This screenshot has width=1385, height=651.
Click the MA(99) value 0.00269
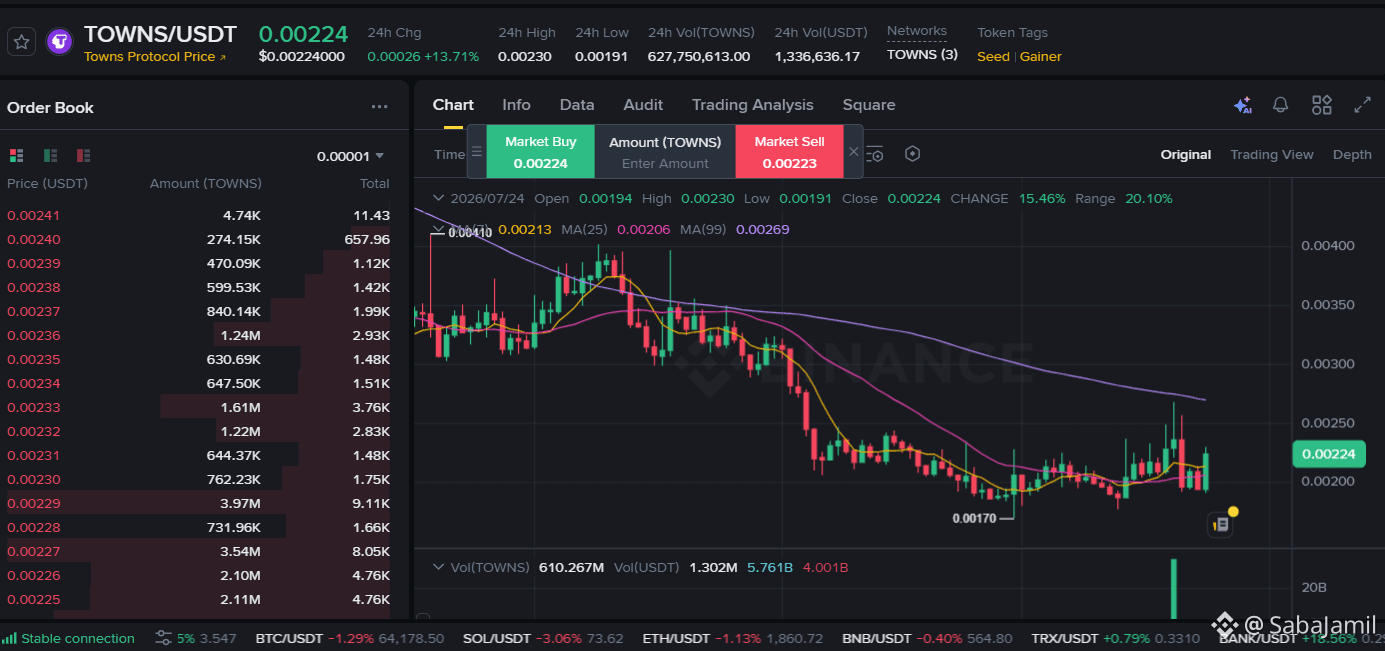click(762, 229)
